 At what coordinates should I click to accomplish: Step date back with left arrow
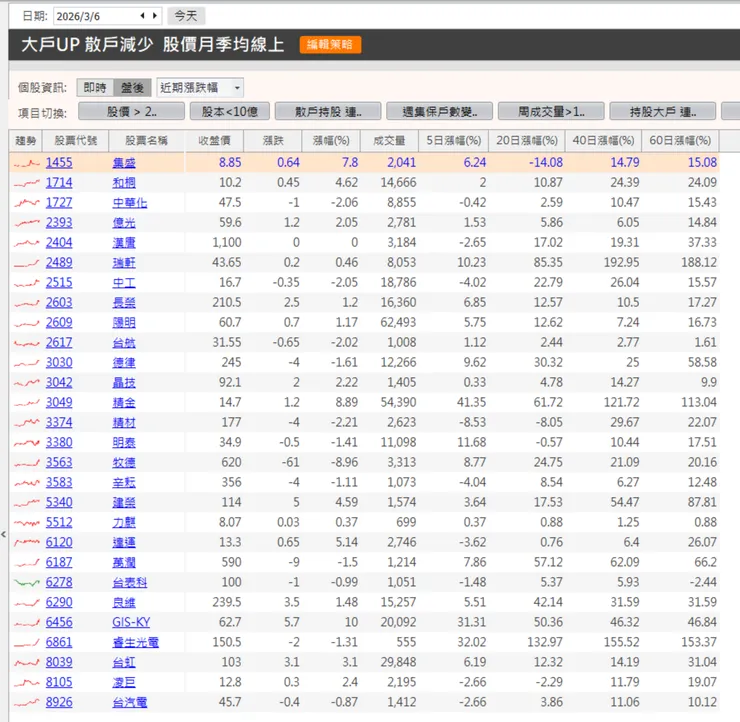click(143, 16)
